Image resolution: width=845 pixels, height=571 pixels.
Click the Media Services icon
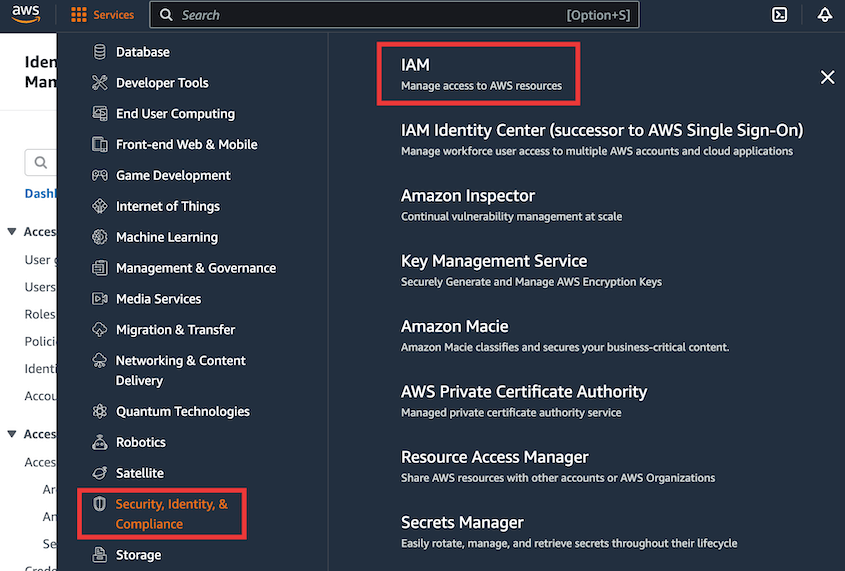[100, 299]
